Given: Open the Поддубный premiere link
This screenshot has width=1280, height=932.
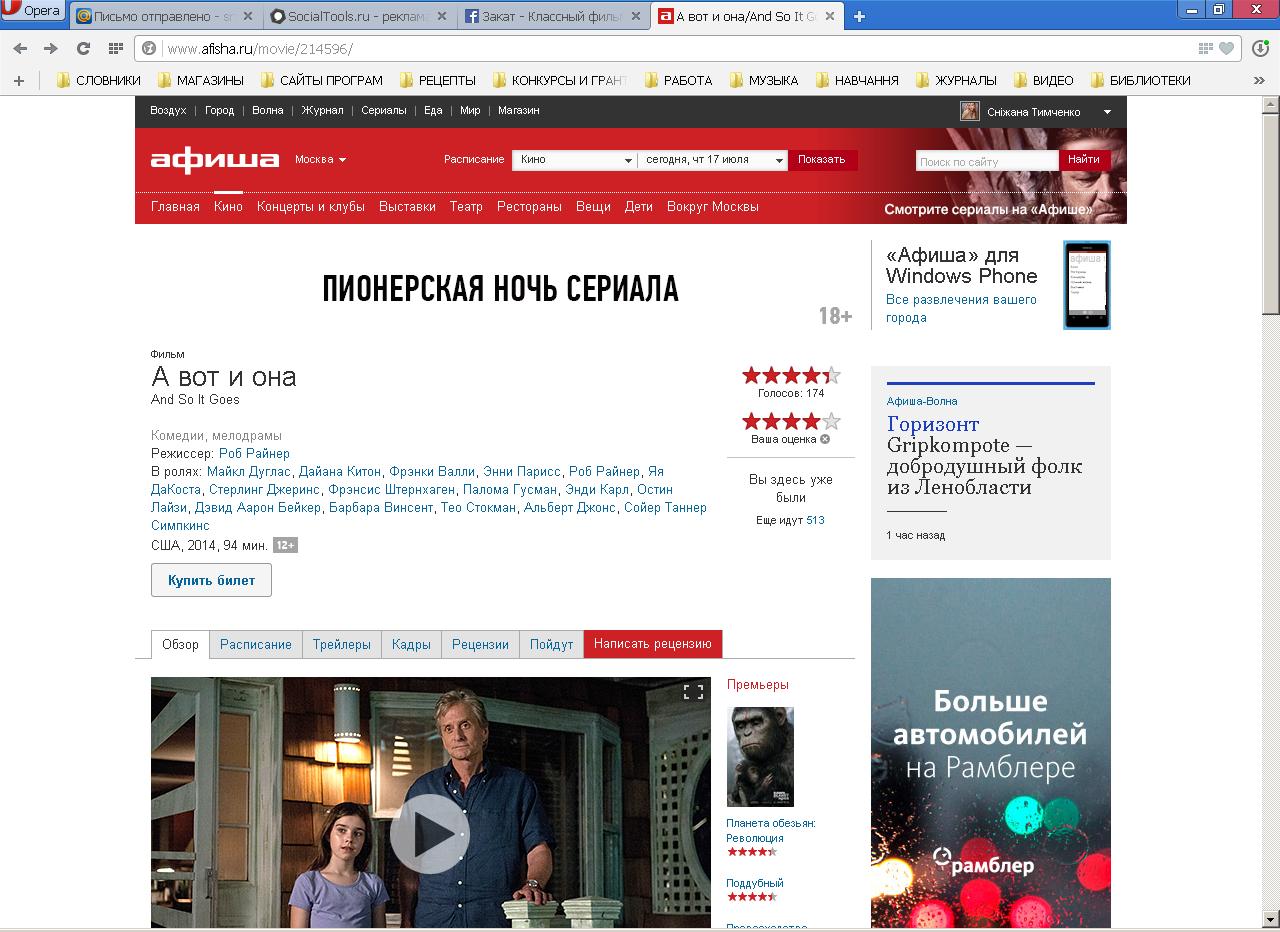Looking at the screenshot, I should coord(755,883).
